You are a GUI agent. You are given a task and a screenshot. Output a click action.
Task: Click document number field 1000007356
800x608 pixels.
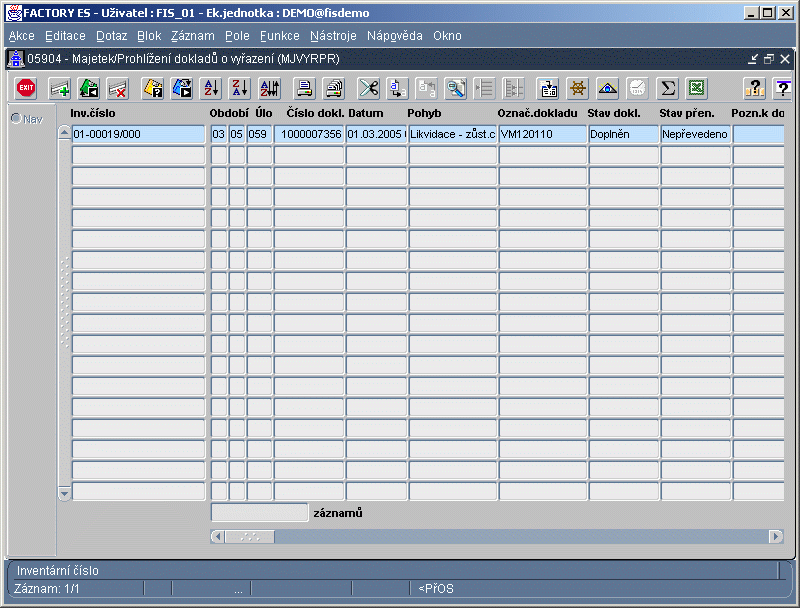[309, 134]
